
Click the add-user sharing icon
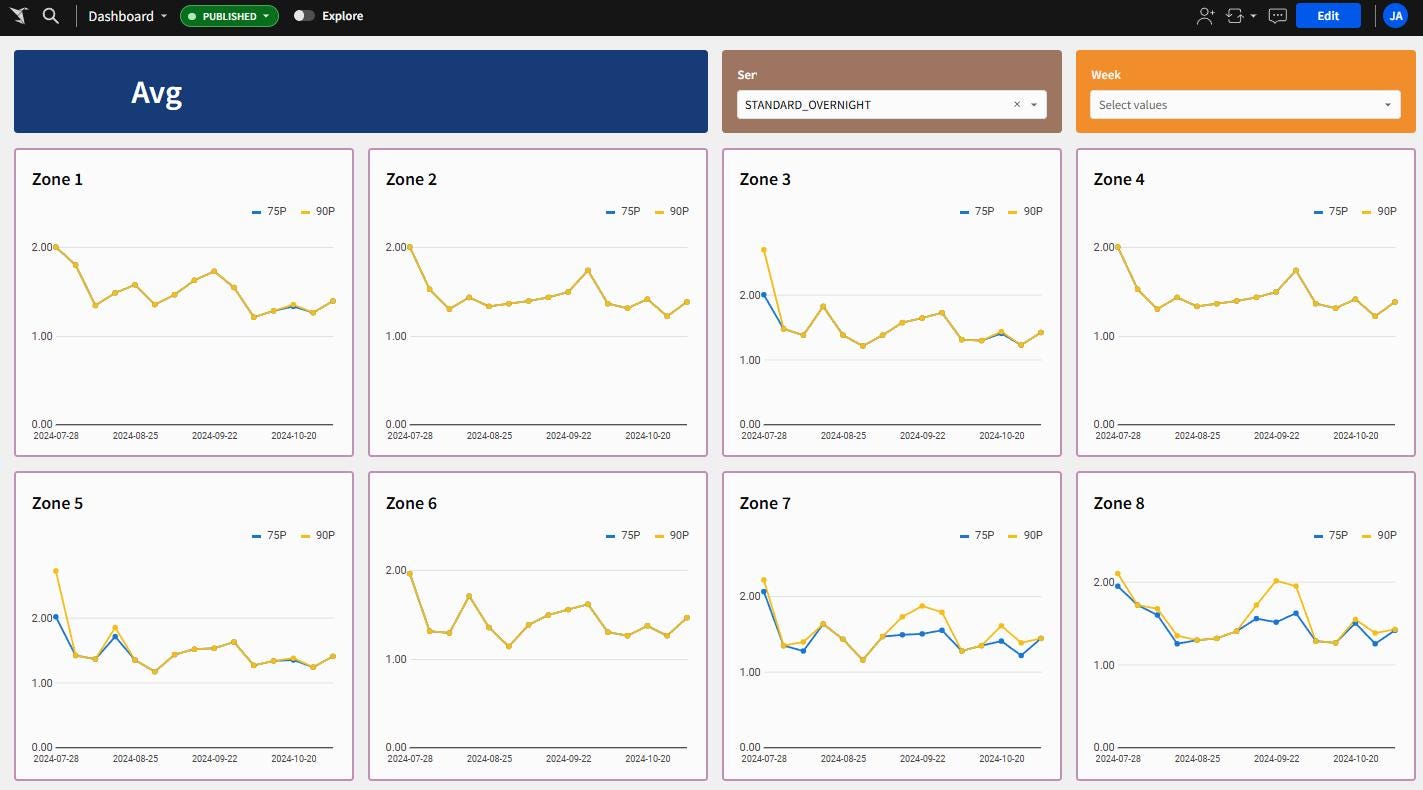tap(1204, 15)
